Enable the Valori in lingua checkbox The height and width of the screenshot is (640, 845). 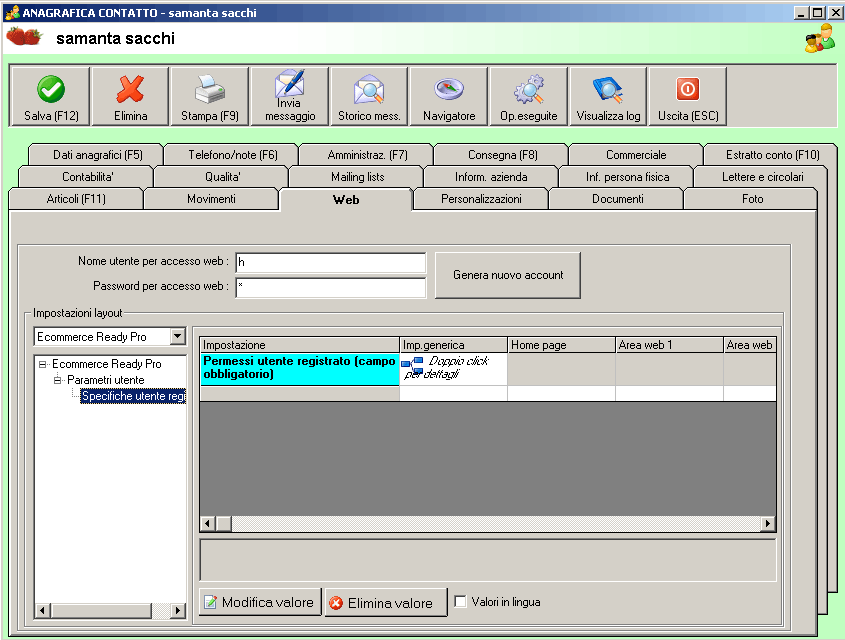[461, 602]
